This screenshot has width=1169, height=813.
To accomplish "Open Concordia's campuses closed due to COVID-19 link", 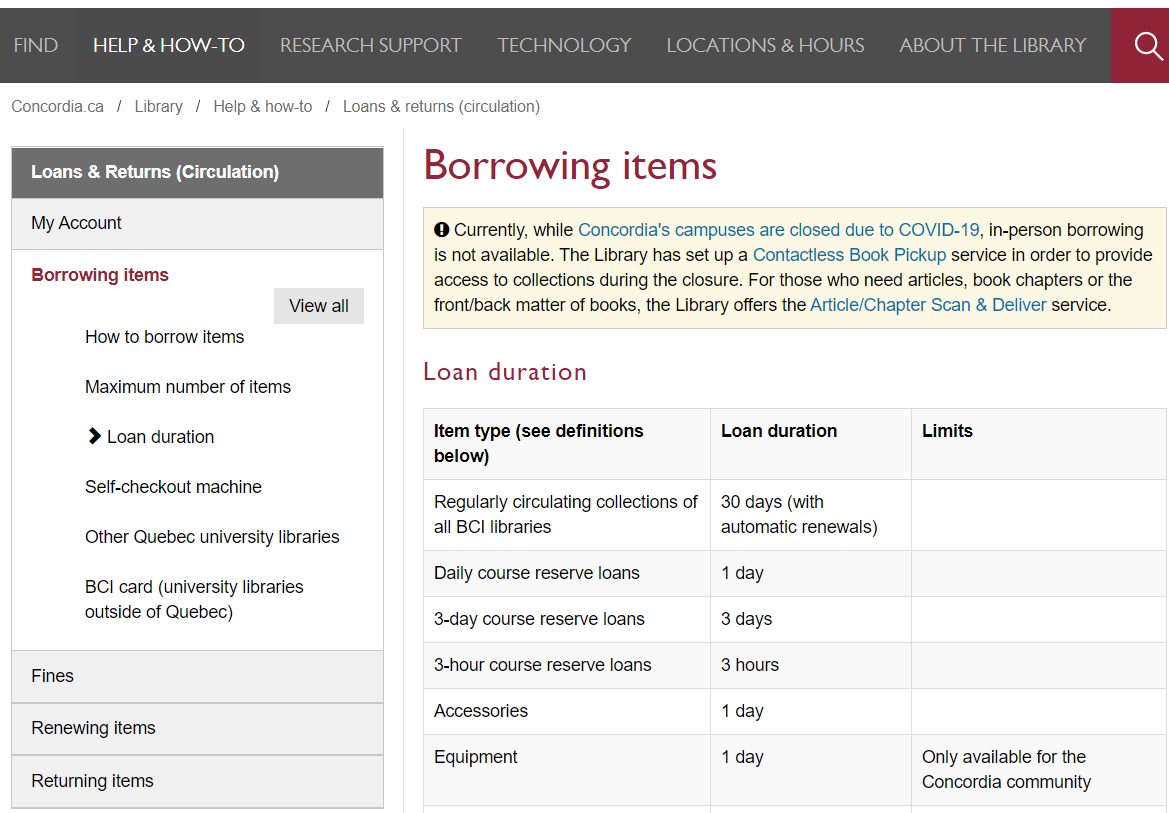I will click(x=778, y=230).
